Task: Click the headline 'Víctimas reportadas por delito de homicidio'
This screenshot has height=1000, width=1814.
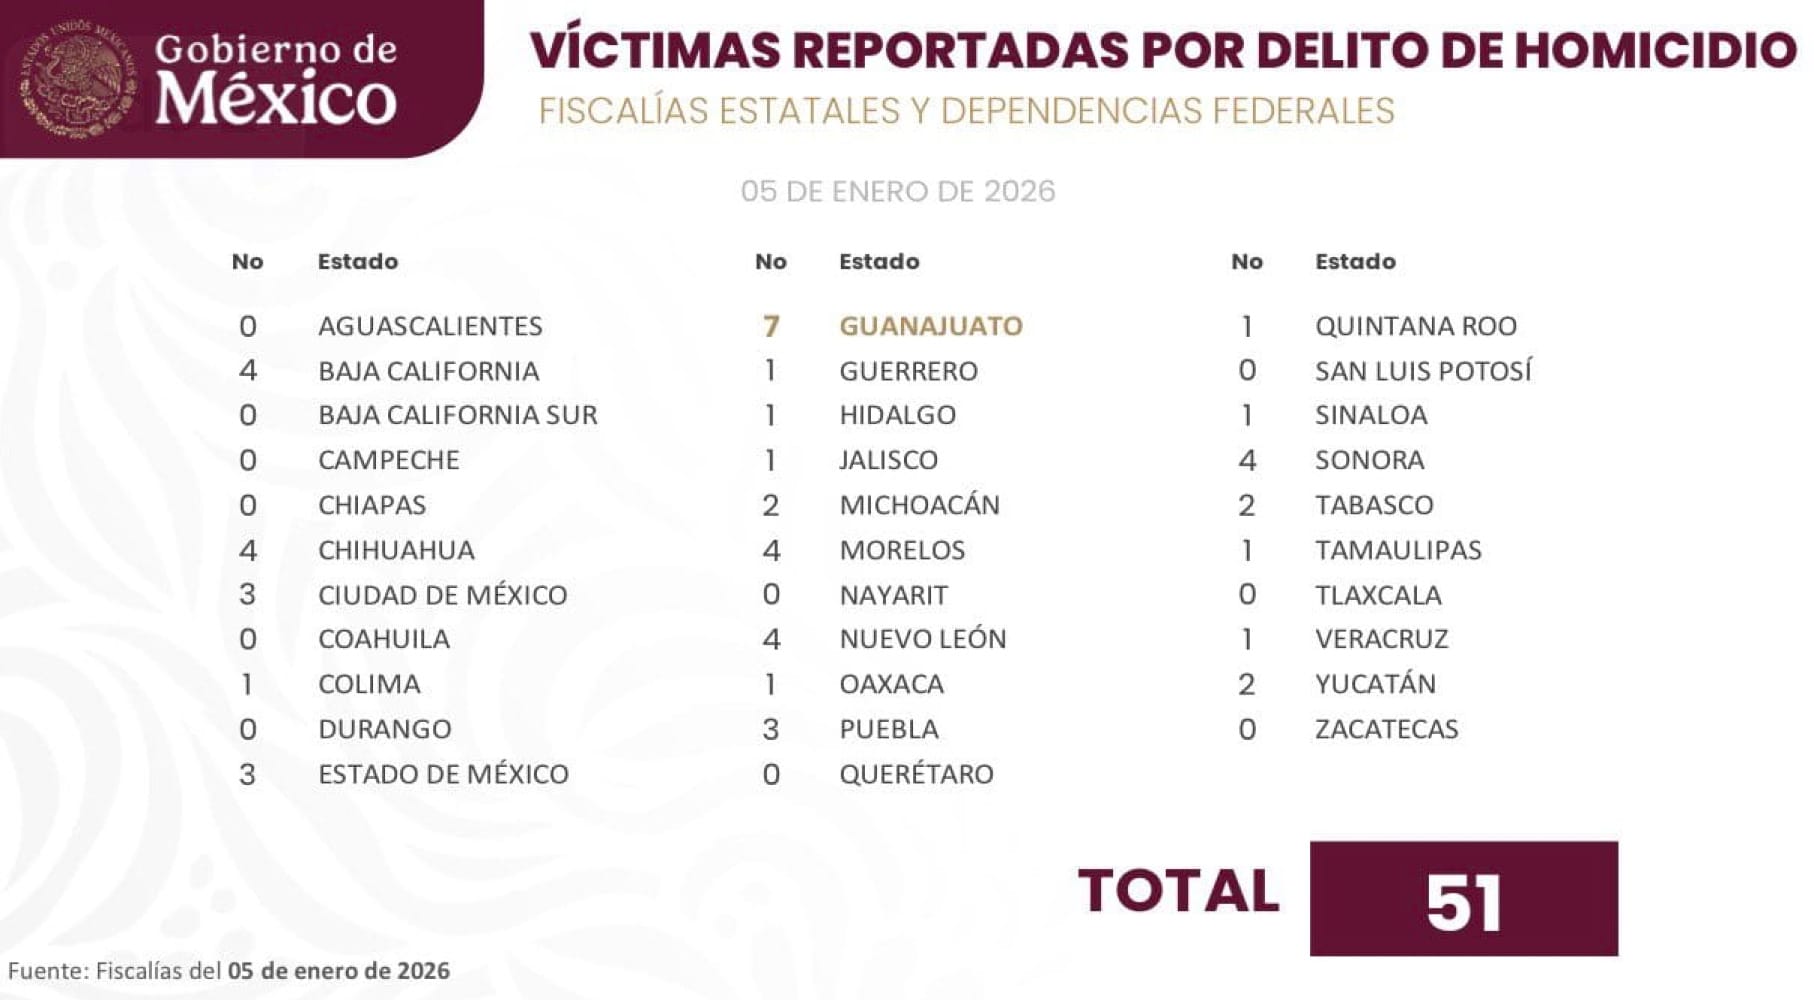Action: [1162, 50]
